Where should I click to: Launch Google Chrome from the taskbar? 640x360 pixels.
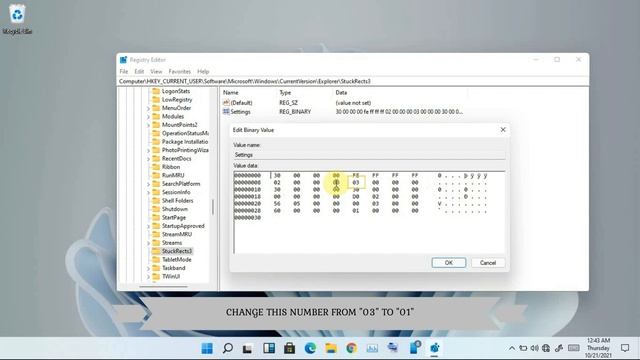tap(351, 348)
